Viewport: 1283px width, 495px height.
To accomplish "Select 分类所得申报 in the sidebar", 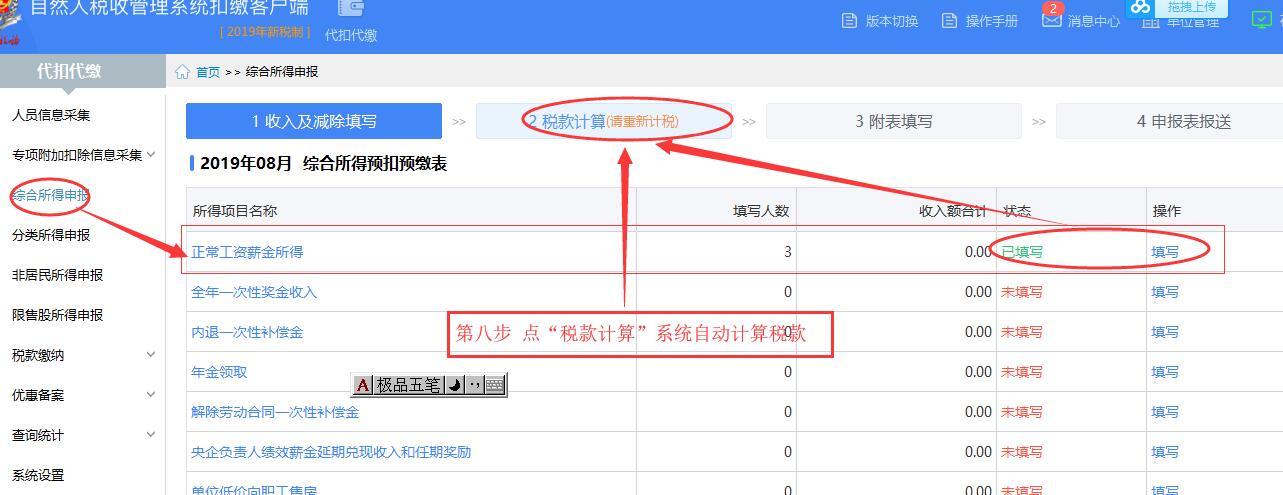I will click(x=51, y=235).
